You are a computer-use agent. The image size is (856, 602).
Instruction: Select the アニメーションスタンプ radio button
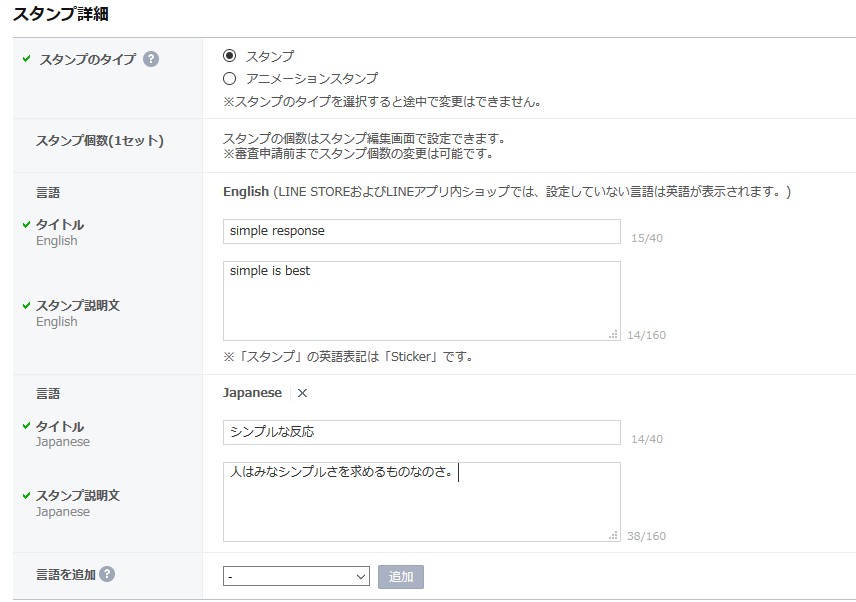pyautogui.click(x=229, y=79)
